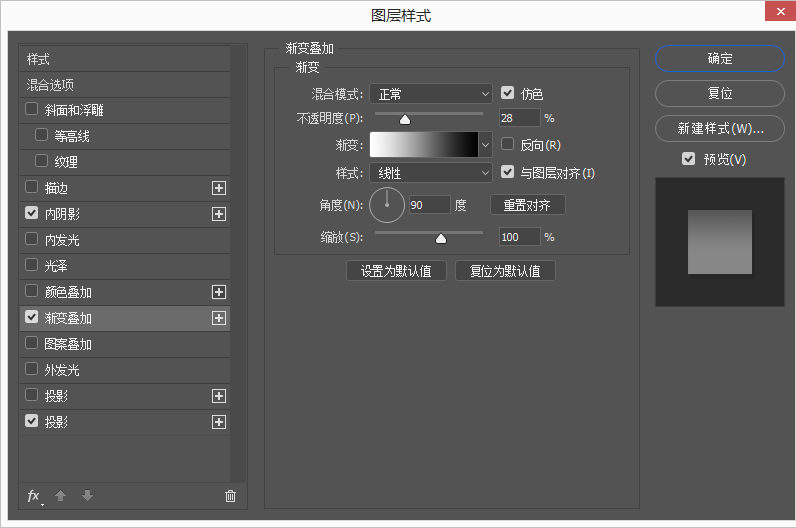
Task: Toggle 预览(V) preview checkbox
Action: [x=688, y=159]
